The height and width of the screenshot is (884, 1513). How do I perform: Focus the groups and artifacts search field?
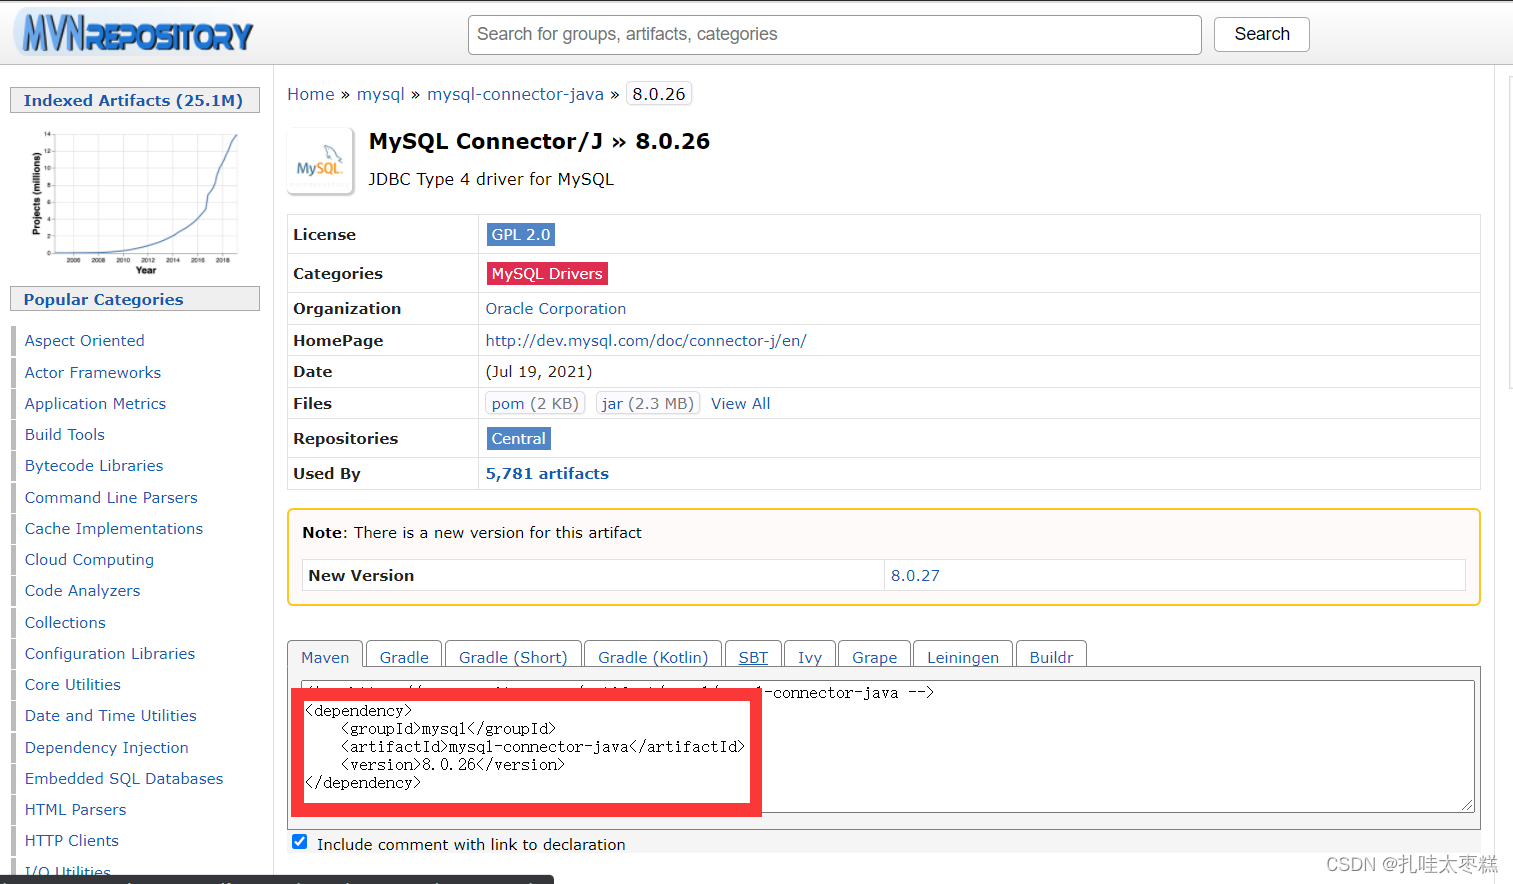(x=834, y=34)
